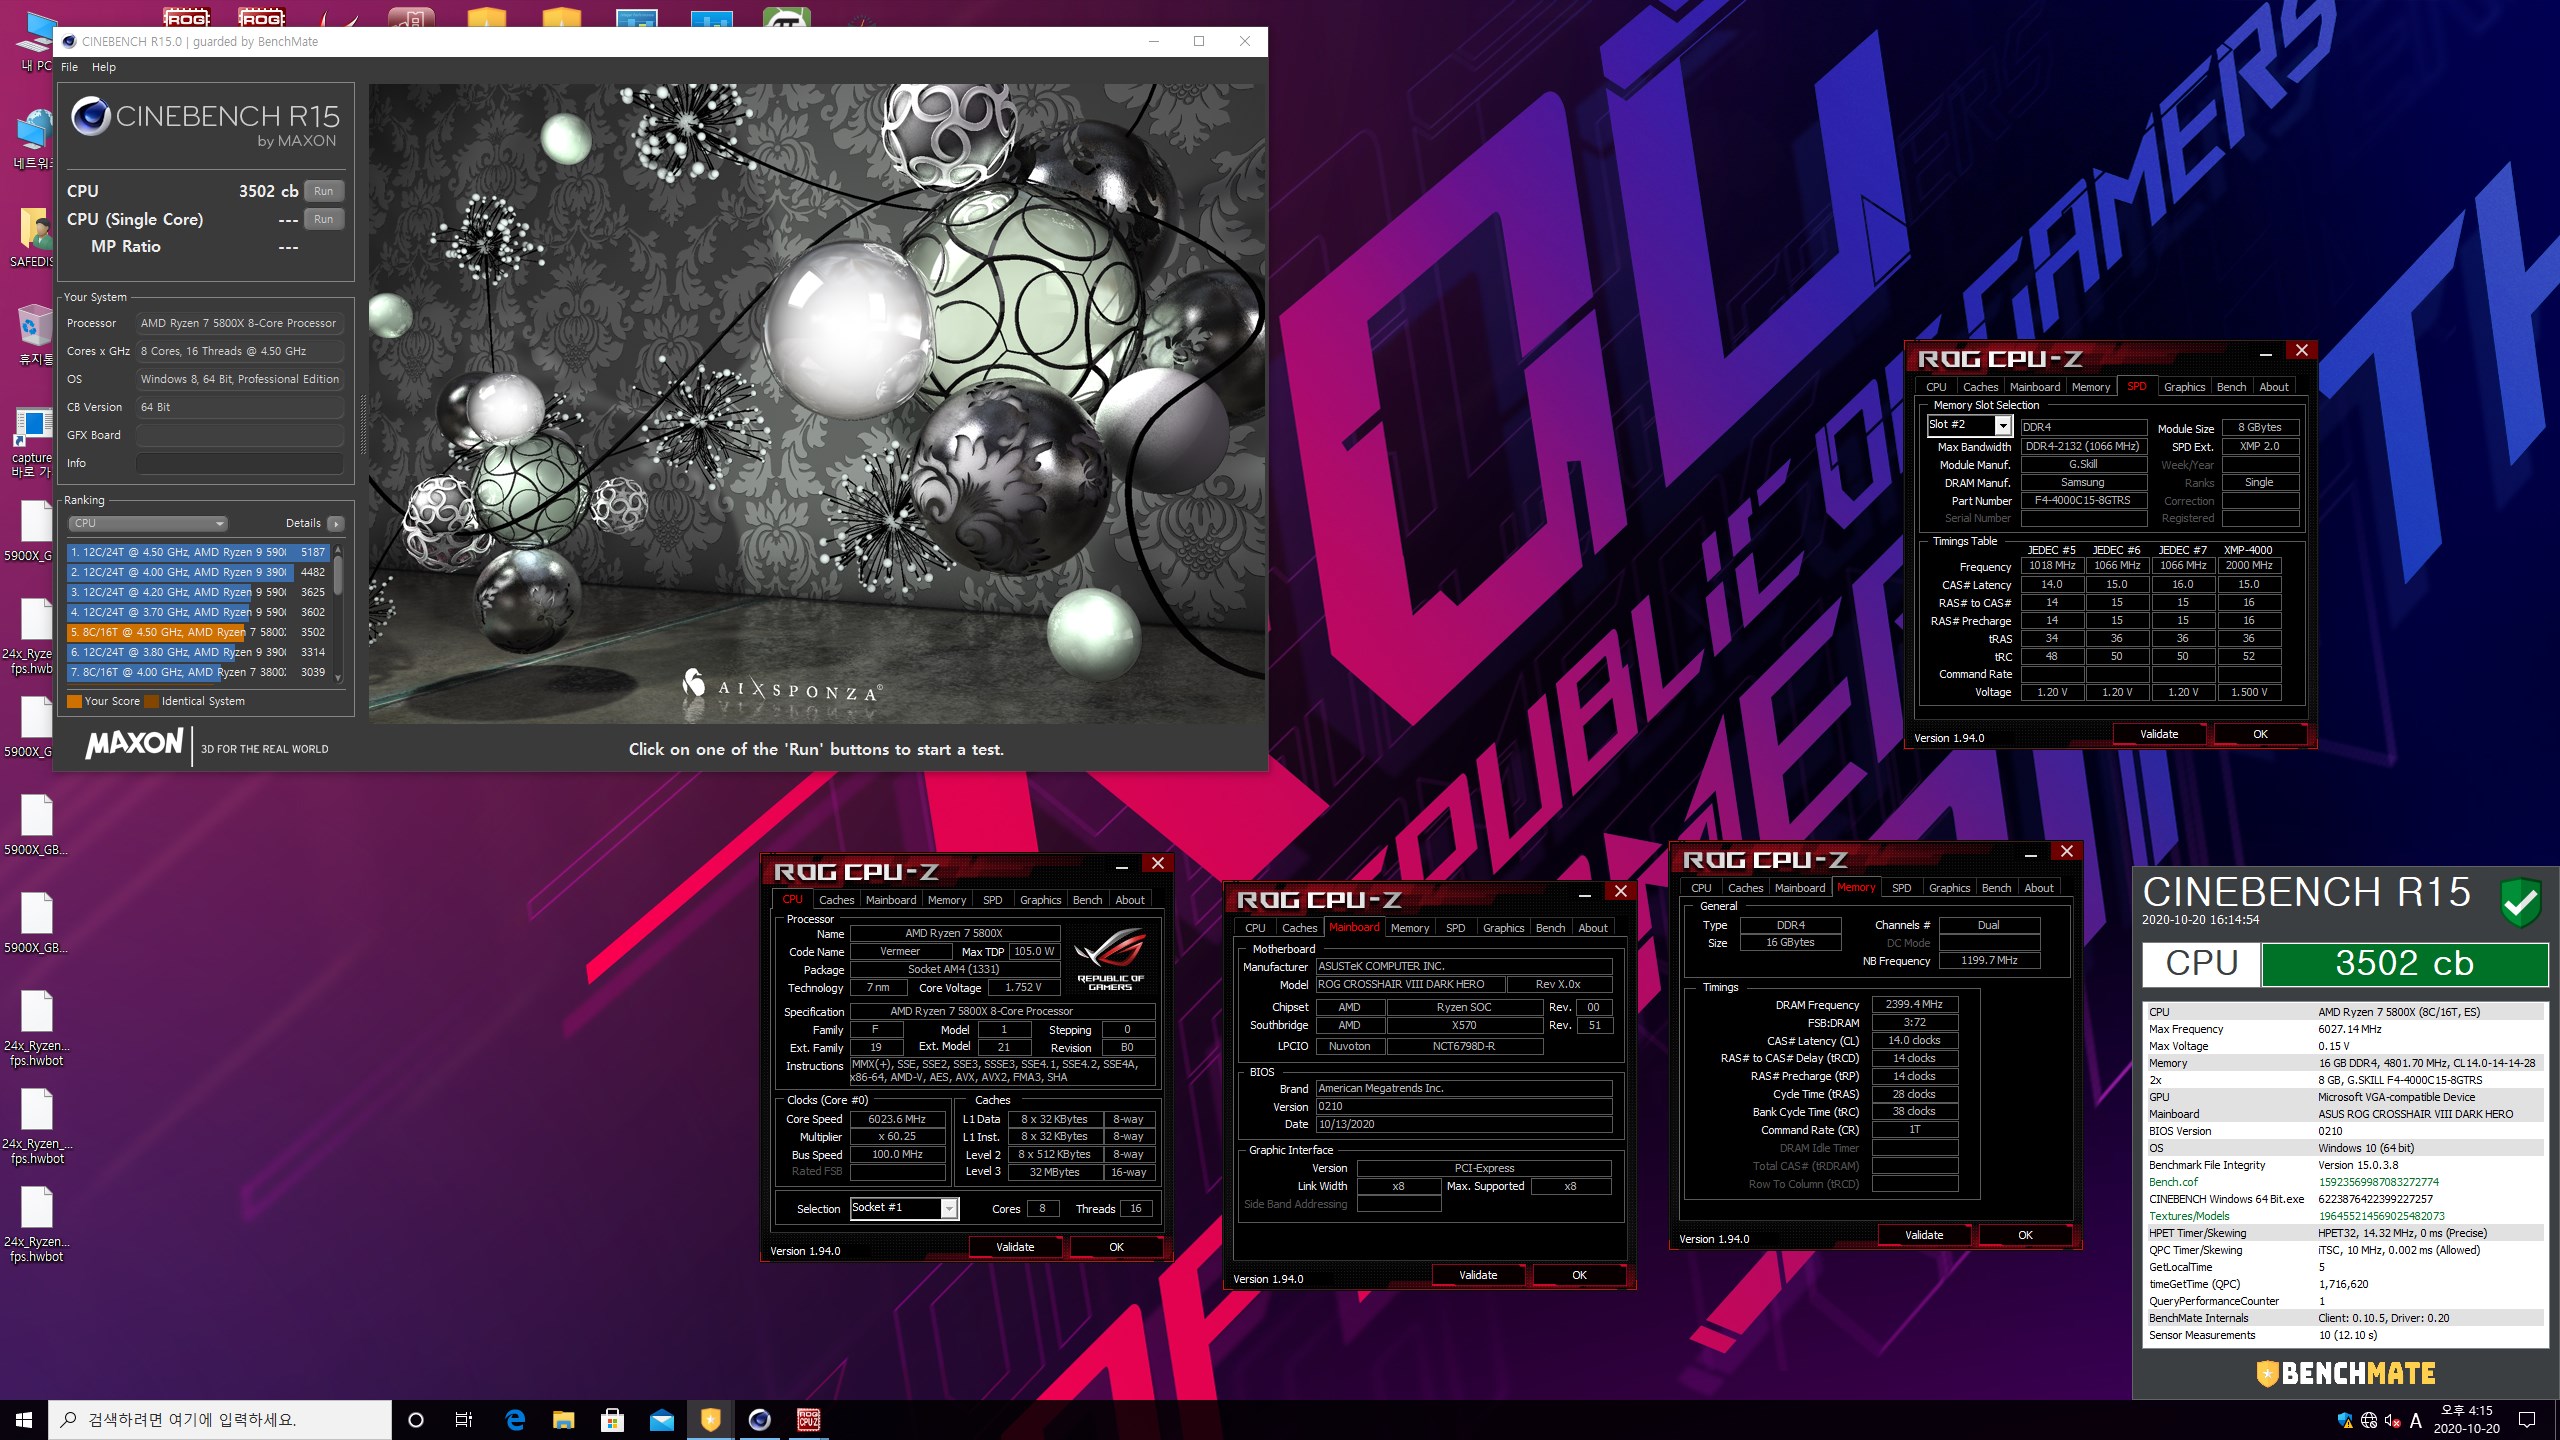
Task: Open the Slot #2 memory slot dropdown
Action: 2002,426
